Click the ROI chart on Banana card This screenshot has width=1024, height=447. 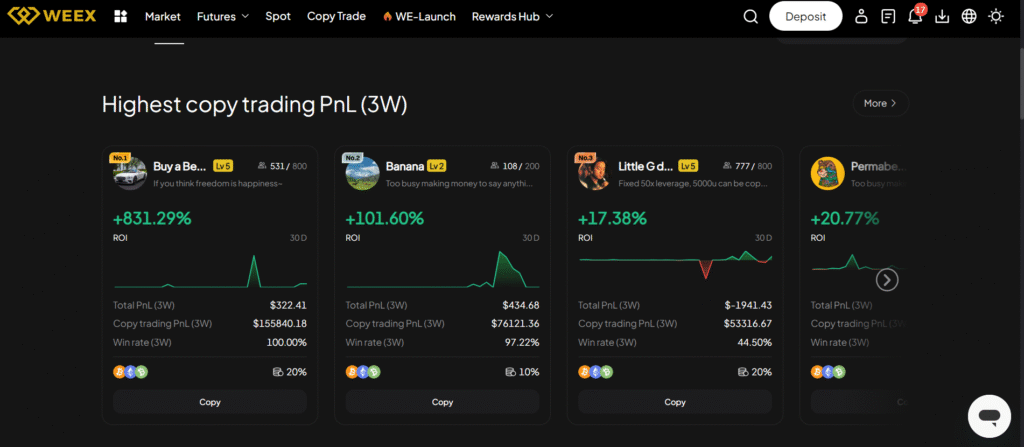442,269
